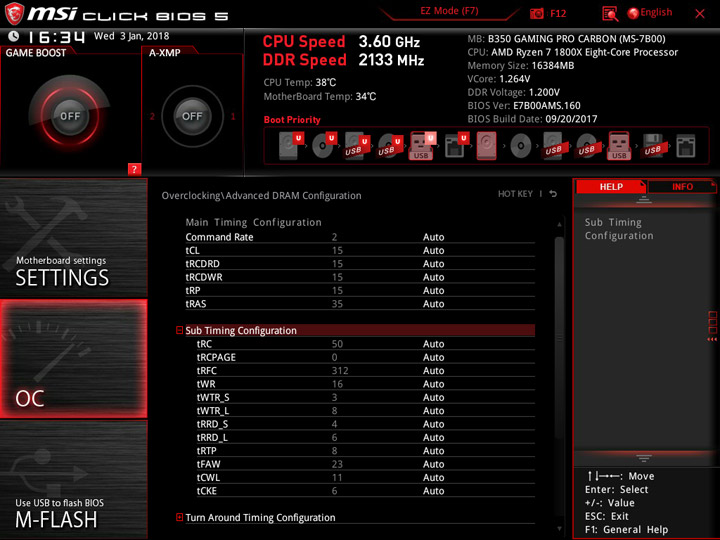Edit tRCPAGE Auto value field

click(x=433, y=357)
